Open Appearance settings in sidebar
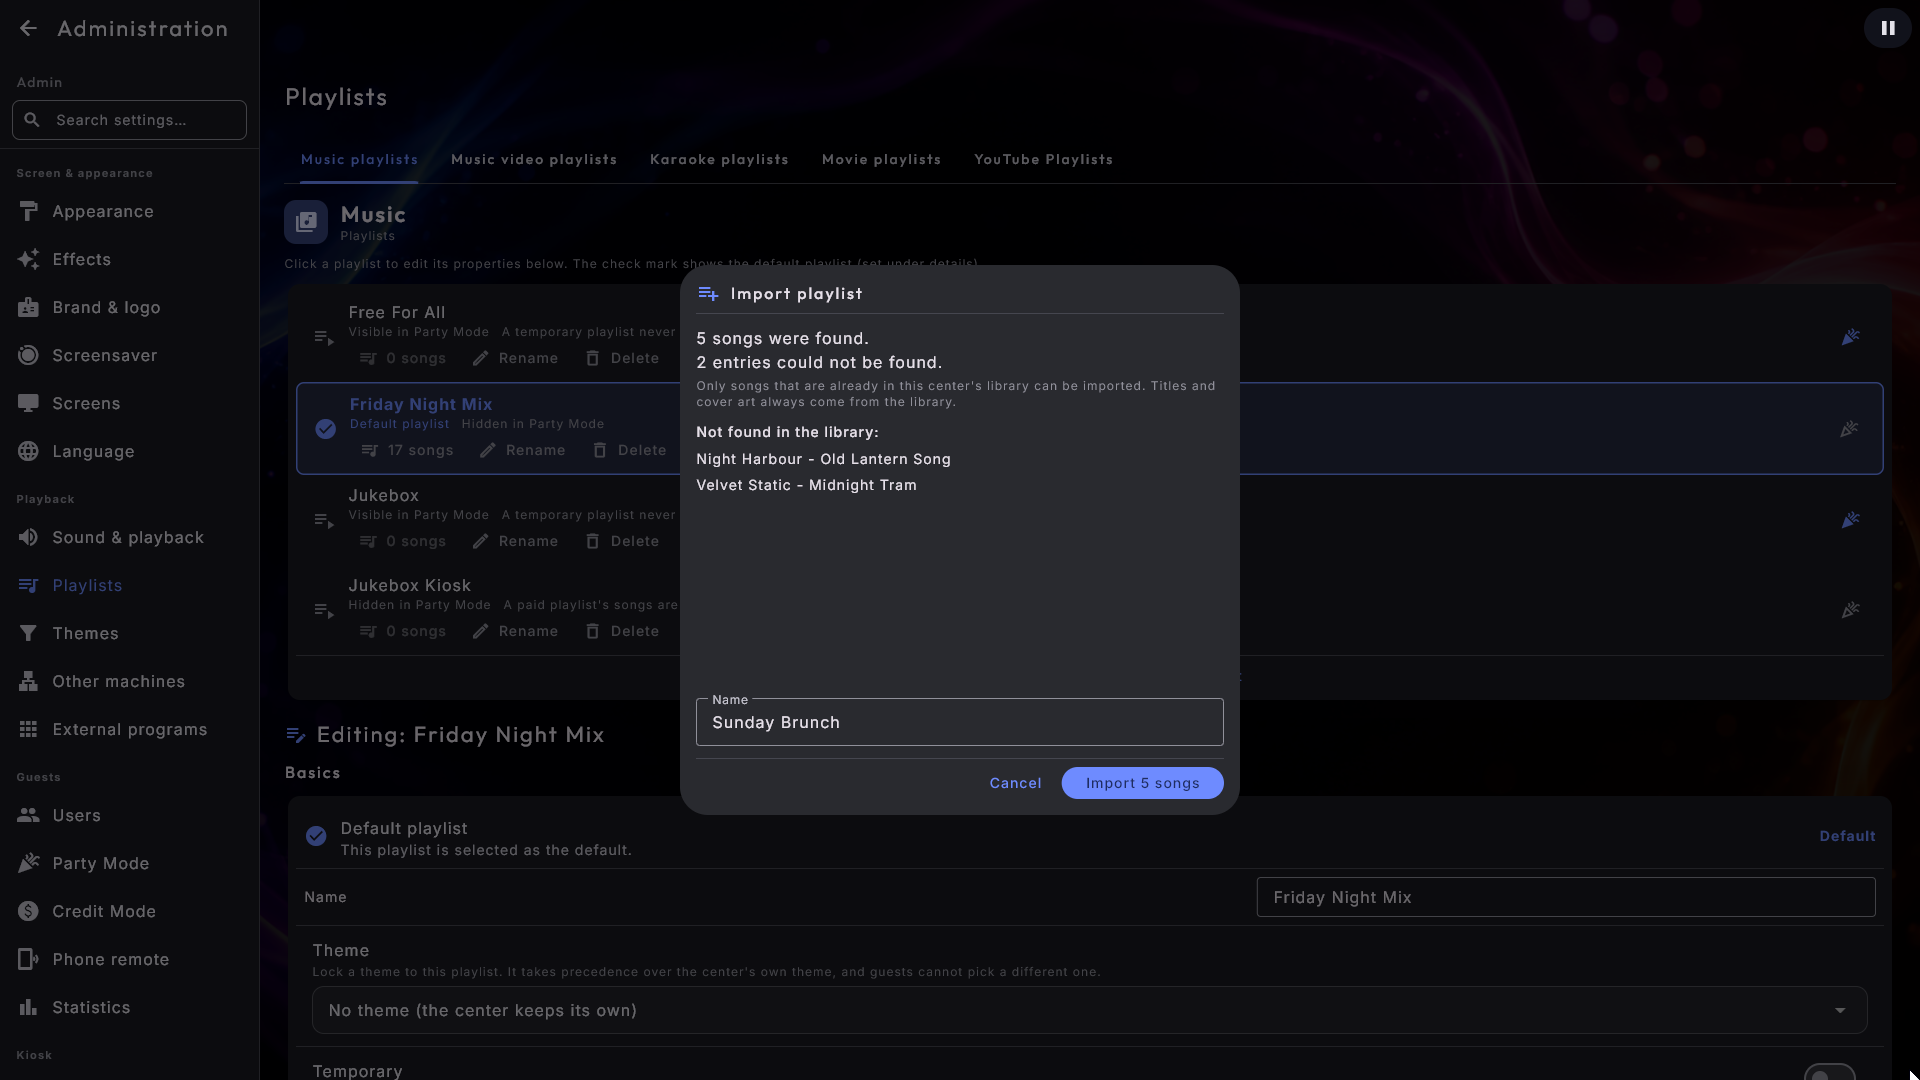 [x=130, y=212]
